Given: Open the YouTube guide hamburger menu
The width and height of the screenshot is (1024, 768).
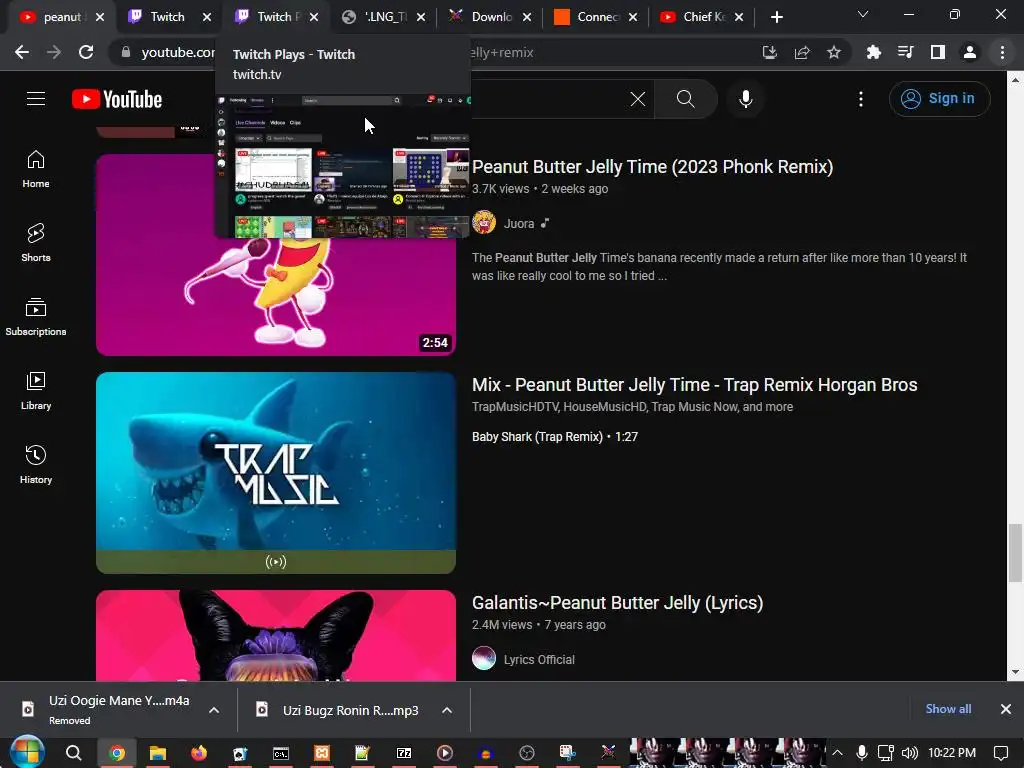Looking at the screenshot, I should [36, 99].
